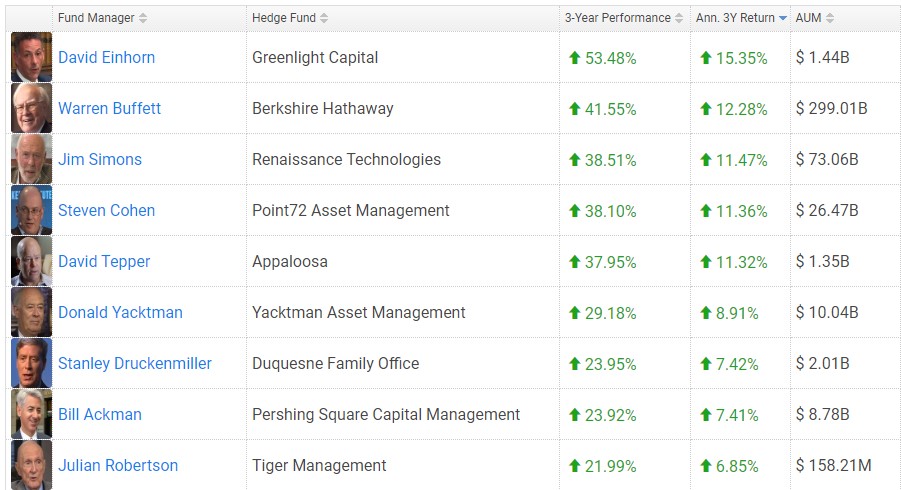Sort by 3-Year Performance arrows
The image size is (901, 490).
pyautogui.click(x=680, y=18)
